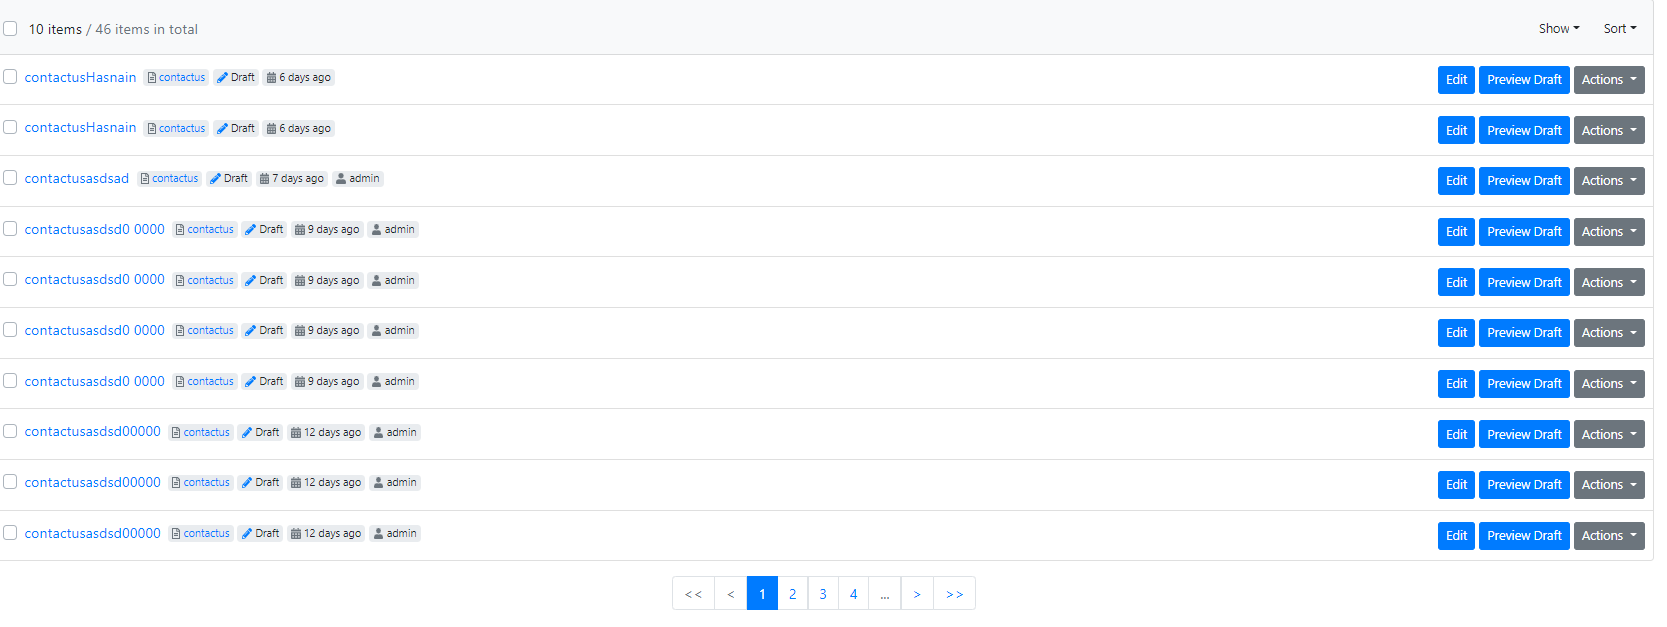Viewport: 1667px width, 627px height.
Task: Click the Draft badge in the last contactusasdsd00000 row
Action: point(260,534)
